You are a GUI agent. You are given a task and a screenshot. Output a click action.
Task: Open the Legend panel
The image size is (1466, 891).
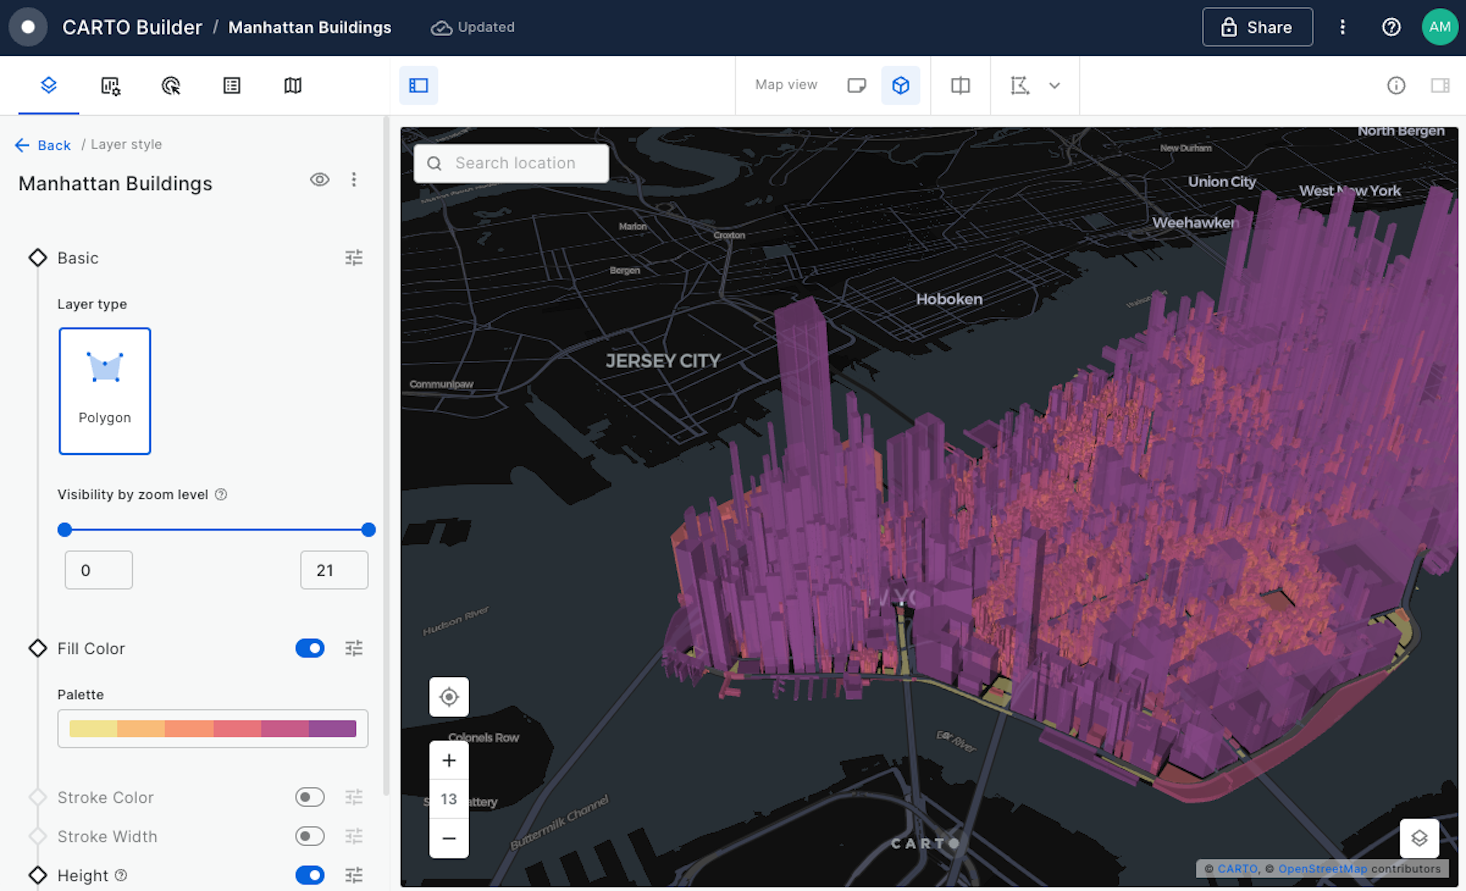click(231, 85)
